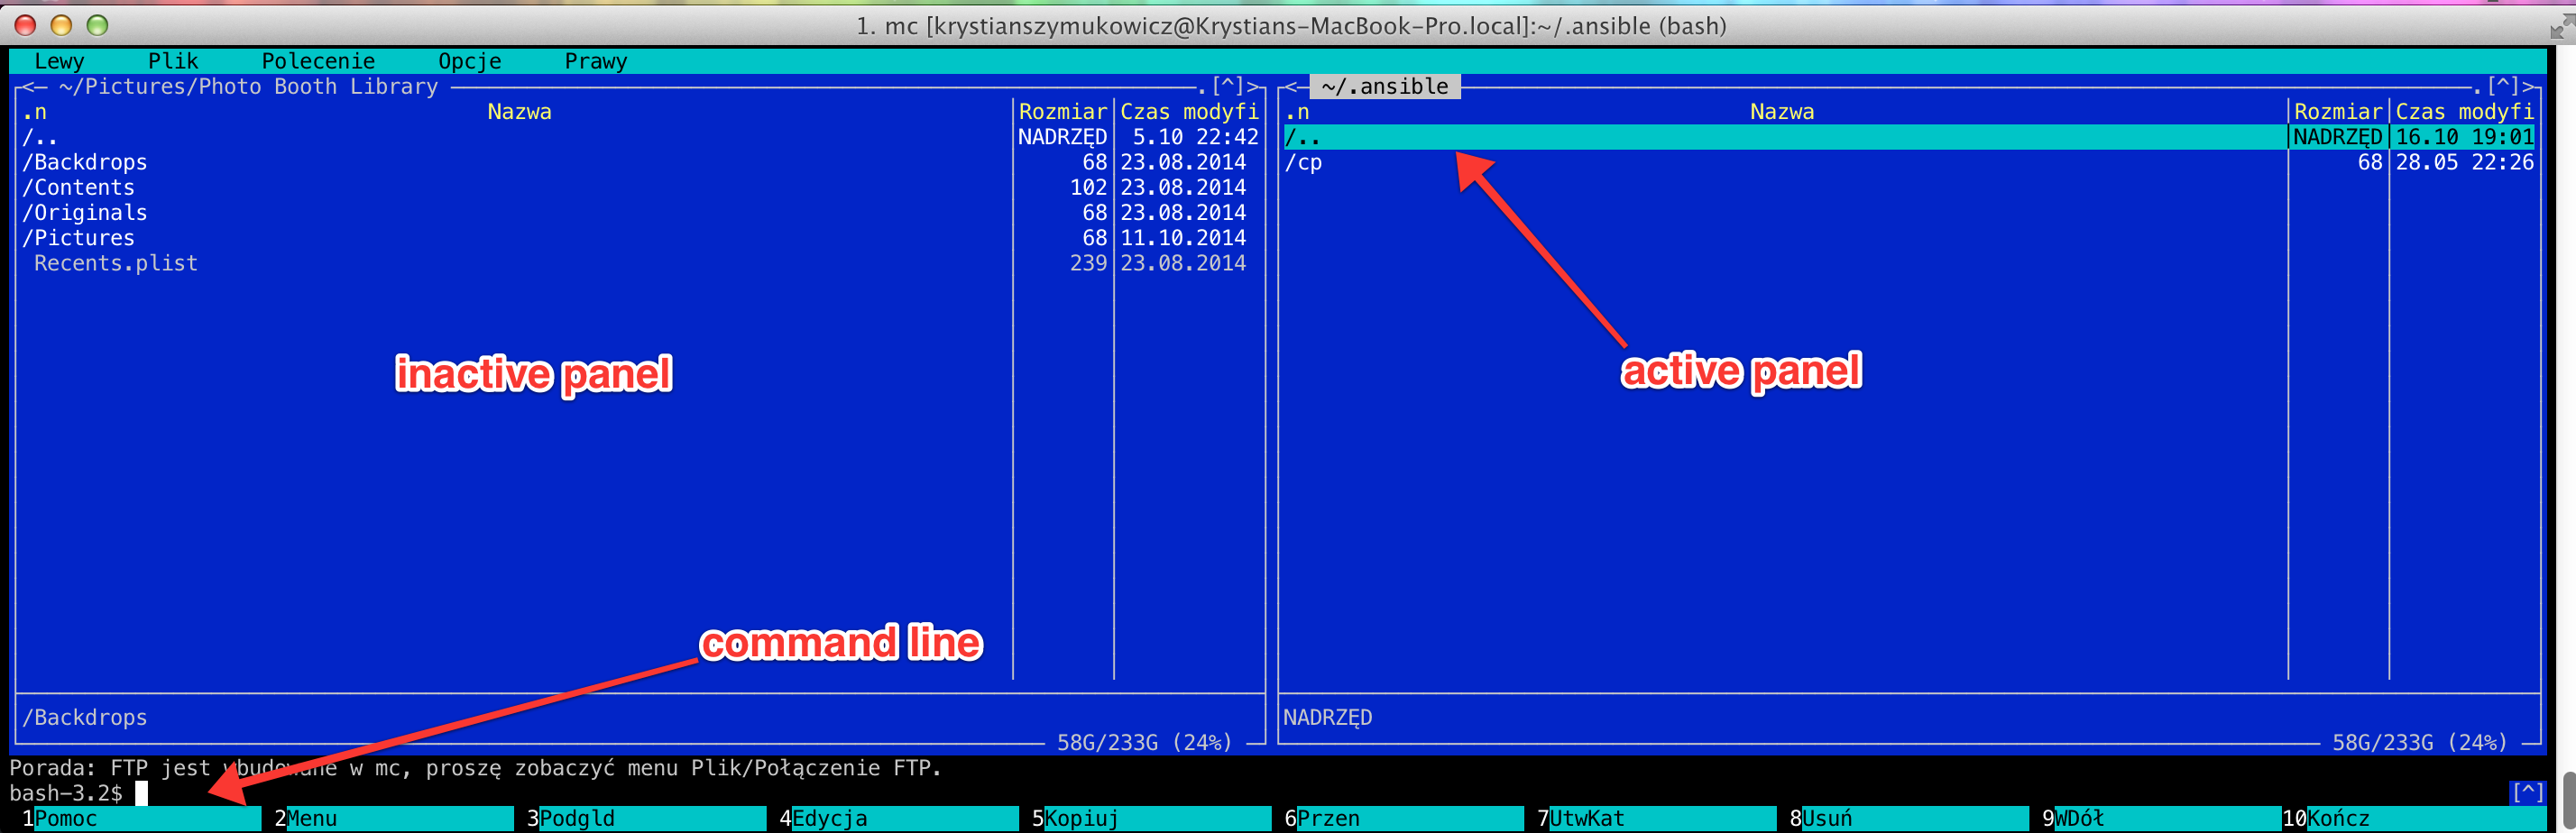Sort right panel by Rozmiar column
This screenshot has height=833, width=2576.
(2337, 112)
